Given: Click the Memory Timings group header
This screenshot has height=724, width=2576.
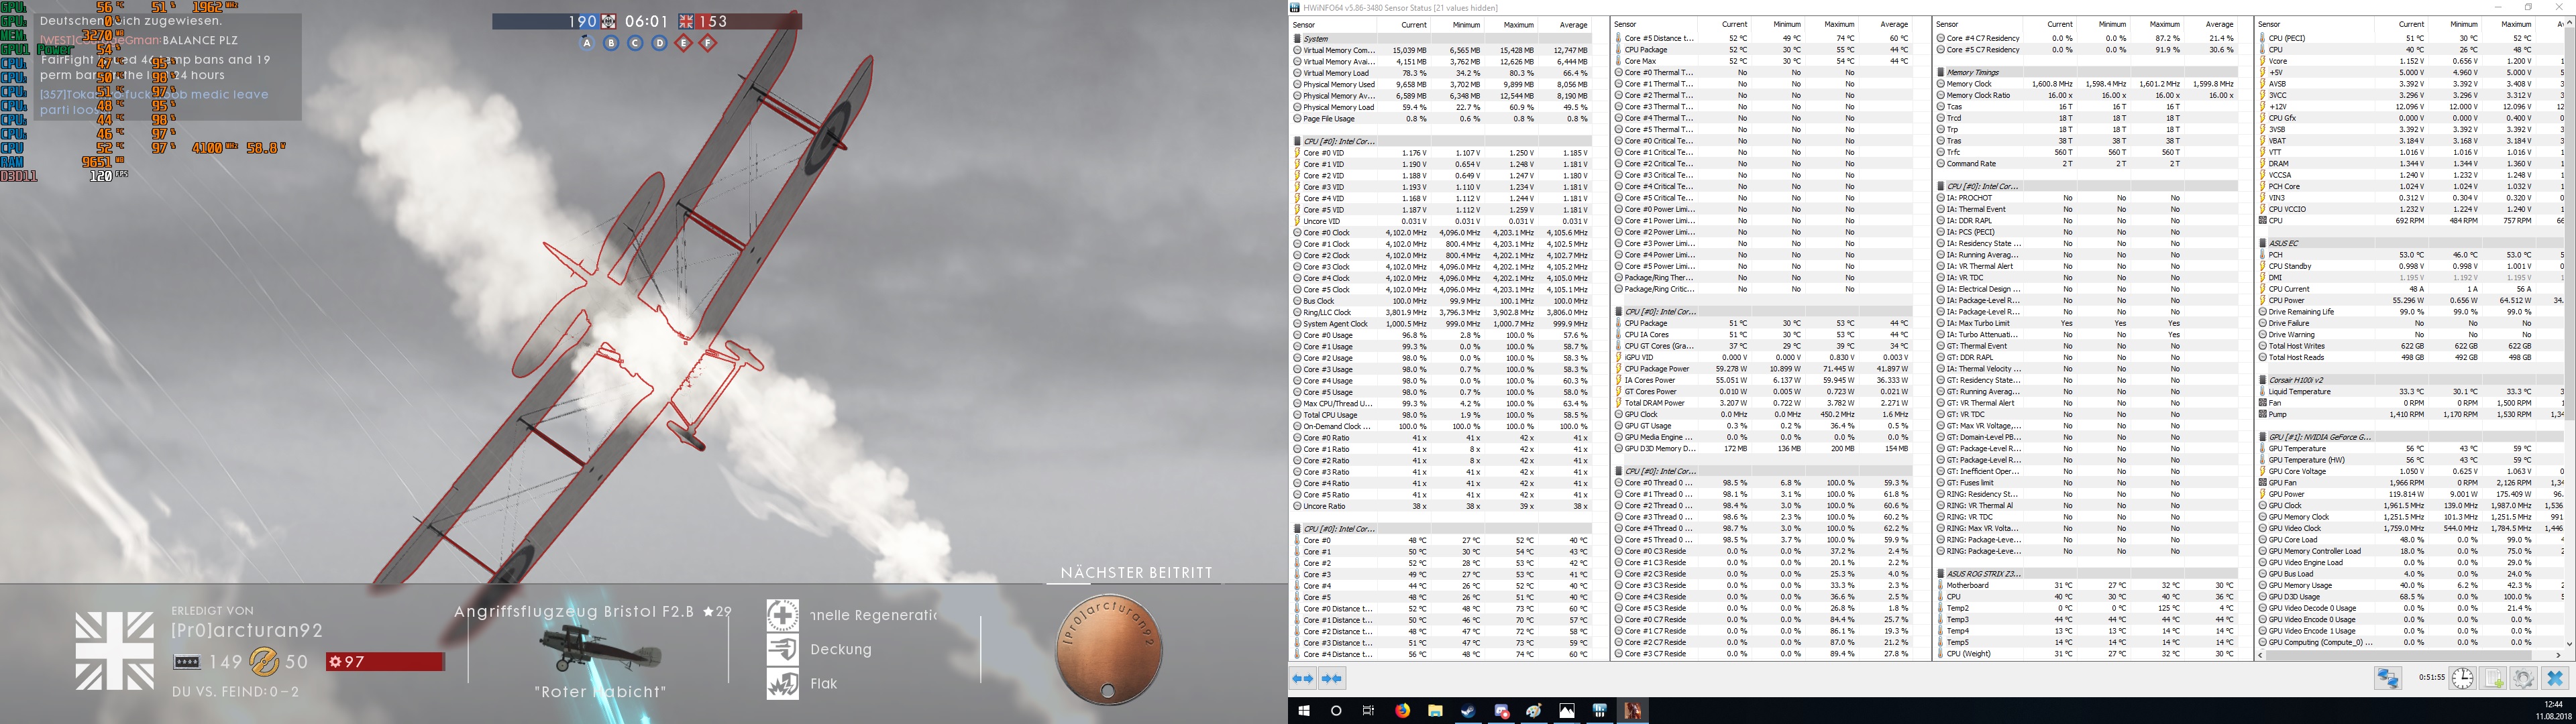Looking at the screenshot, I should click(1972, 72).
